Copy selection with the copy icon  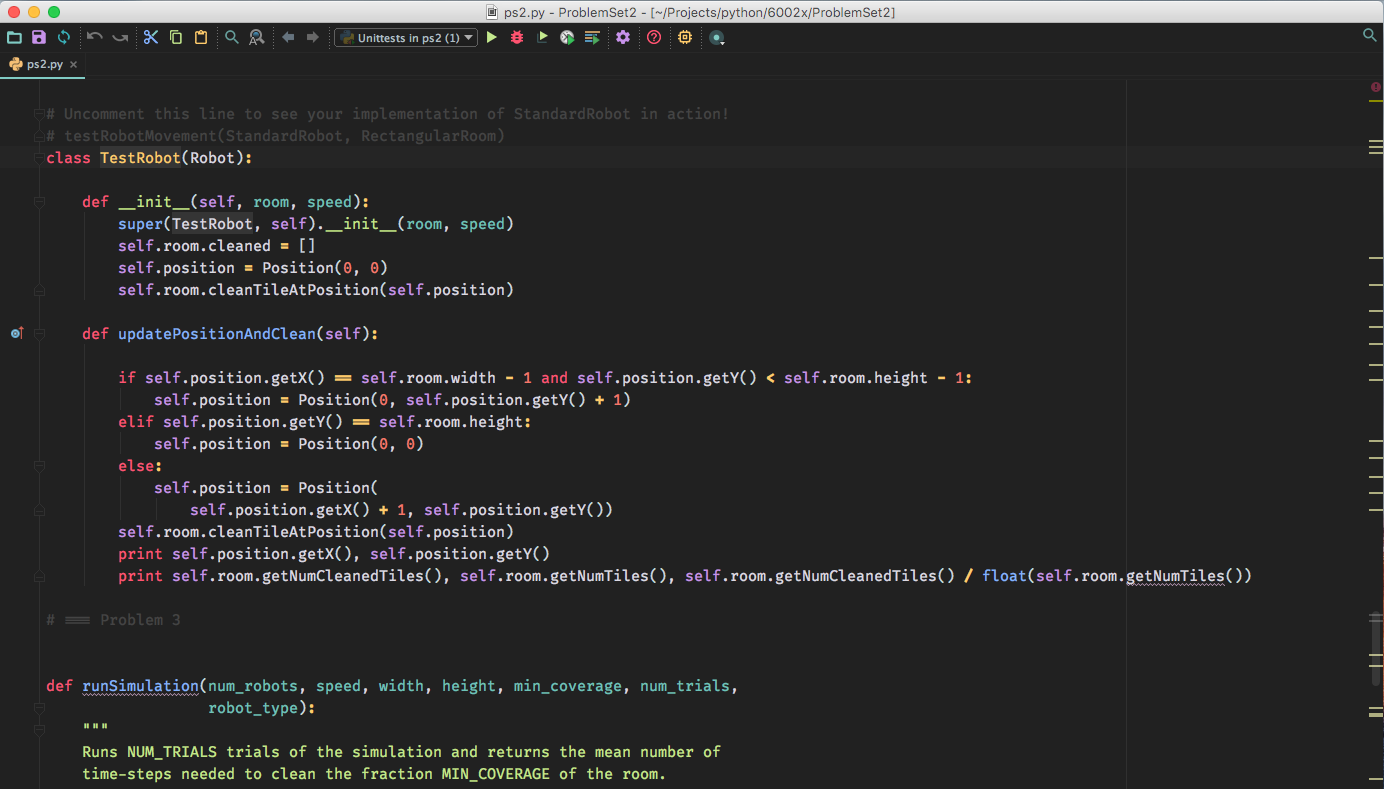[x=176, y=37]
